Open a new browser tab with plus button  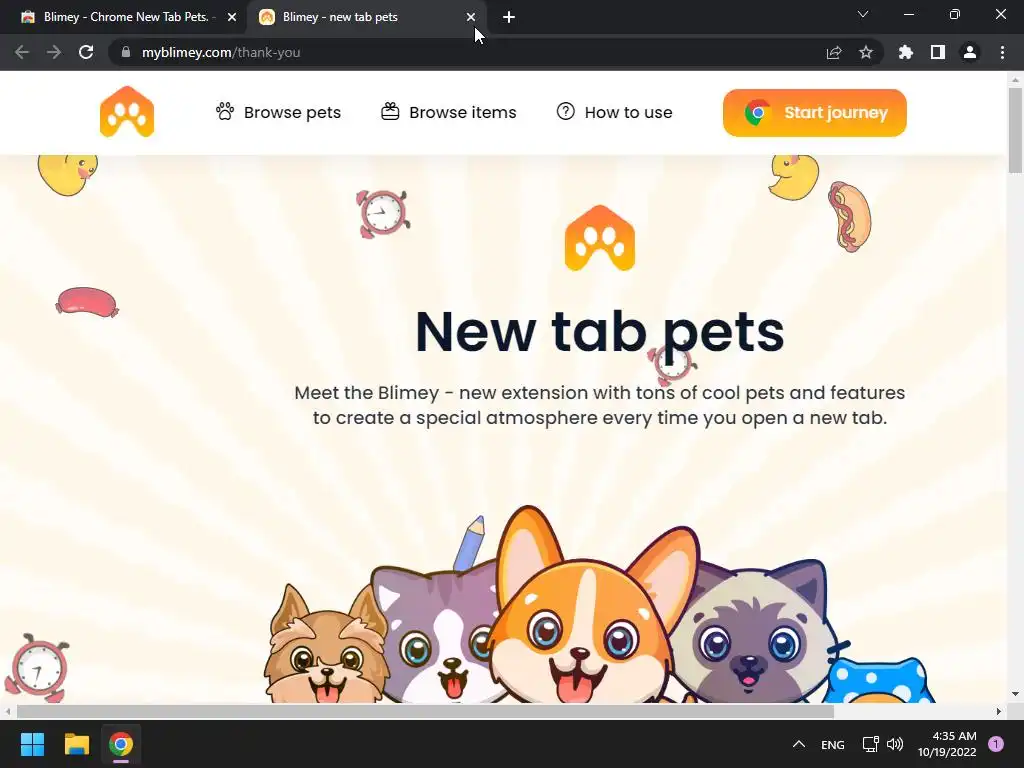(x=509, y=18)
